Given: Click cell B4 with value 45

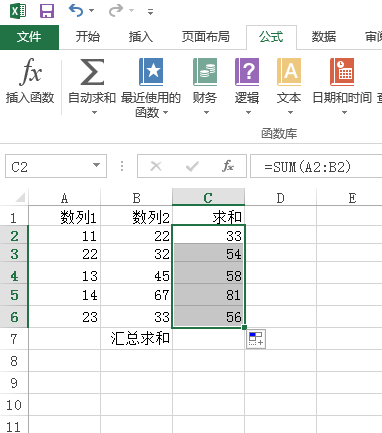Looking at the screenshot, I should 137,273.
